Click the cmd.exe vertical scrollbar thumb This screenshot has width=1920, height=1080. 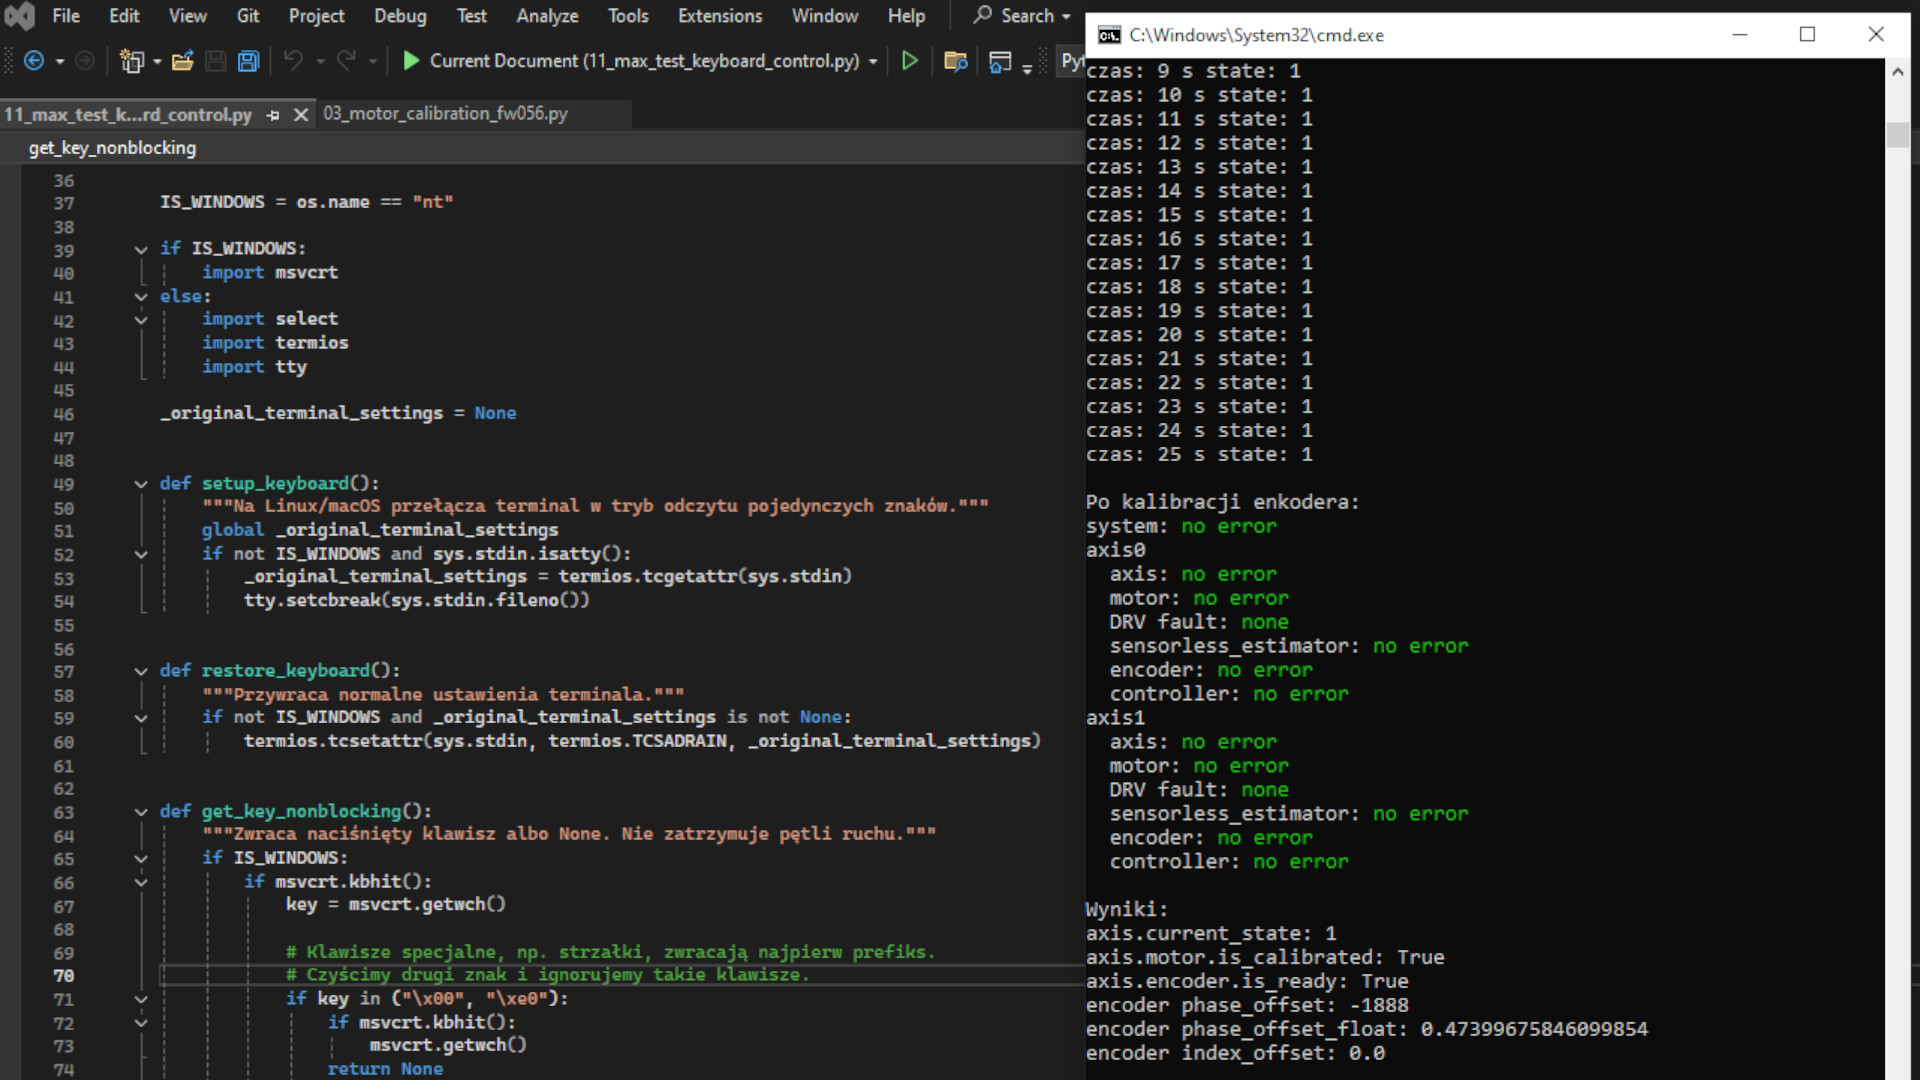1897,135
